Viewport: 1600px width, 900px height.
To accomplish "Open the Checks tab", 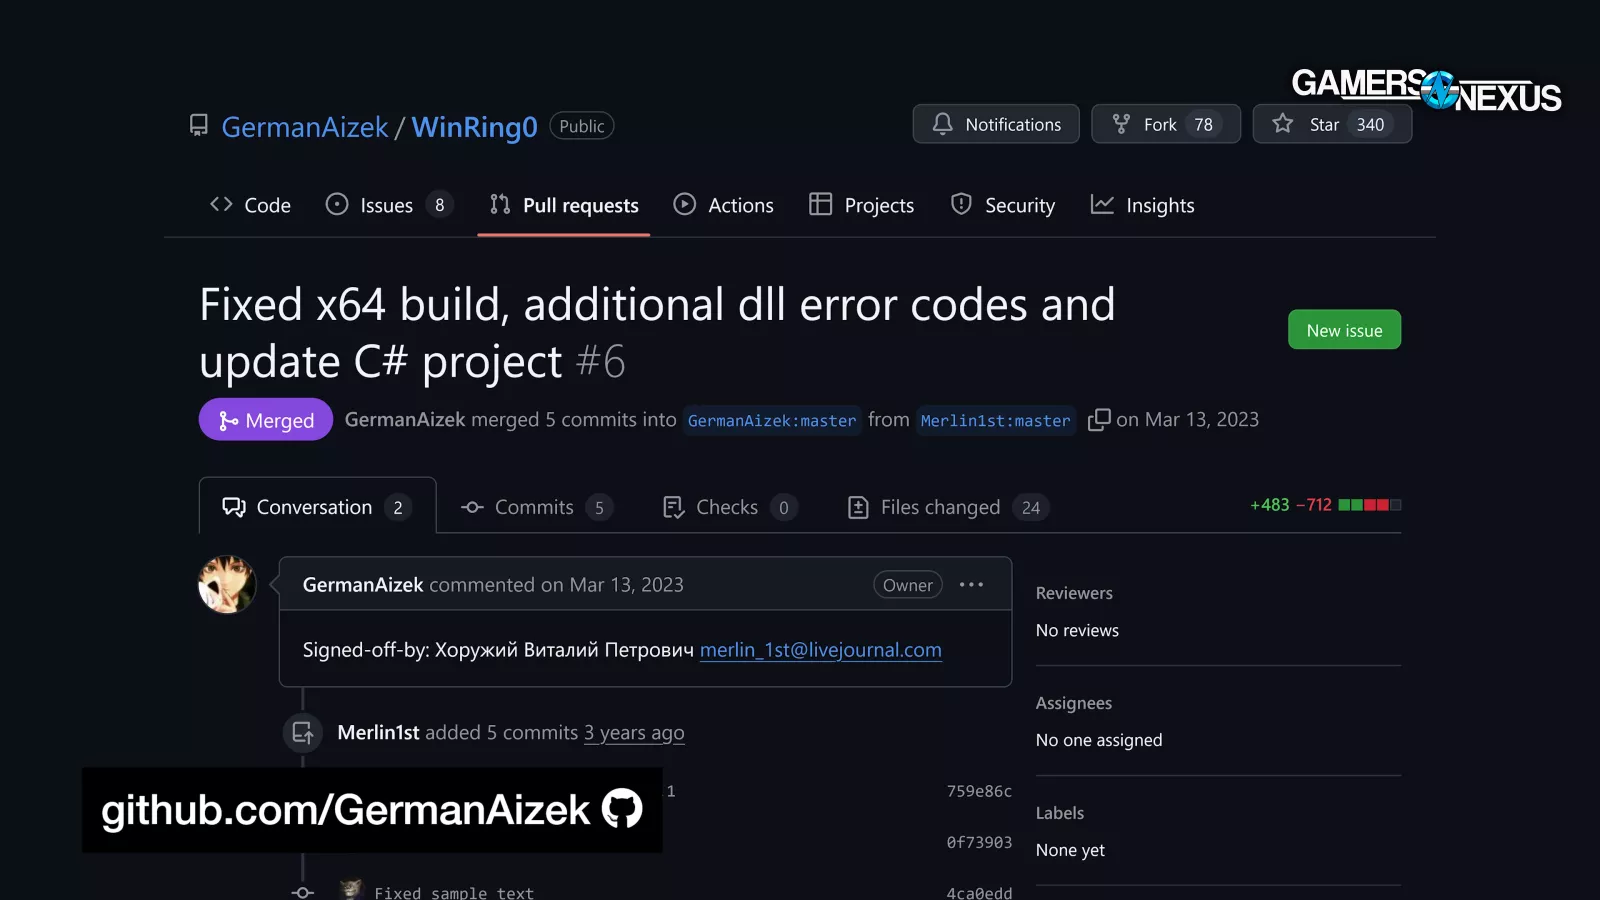I will 728,507.
